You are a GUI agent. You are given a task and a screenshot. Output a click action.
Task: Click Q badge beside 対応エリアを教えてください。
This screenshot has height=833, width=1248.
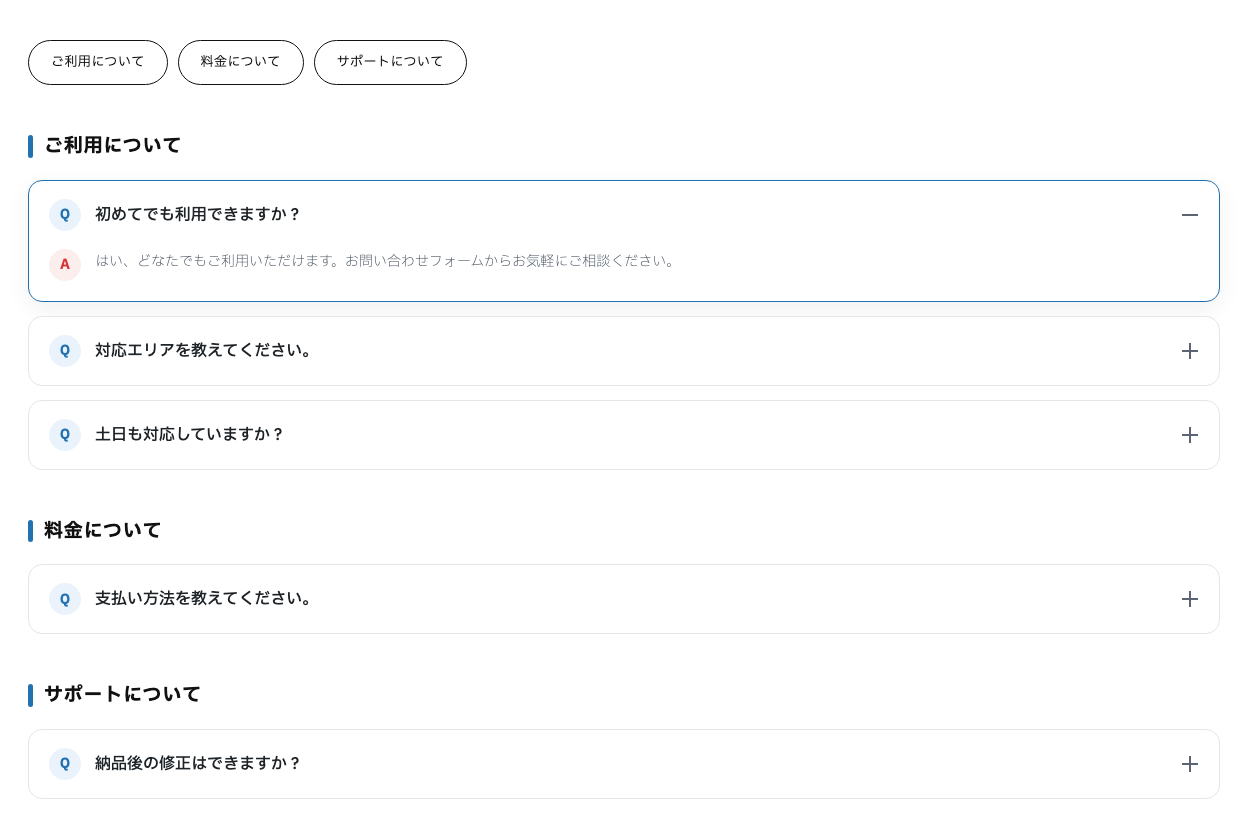[65, 351]
